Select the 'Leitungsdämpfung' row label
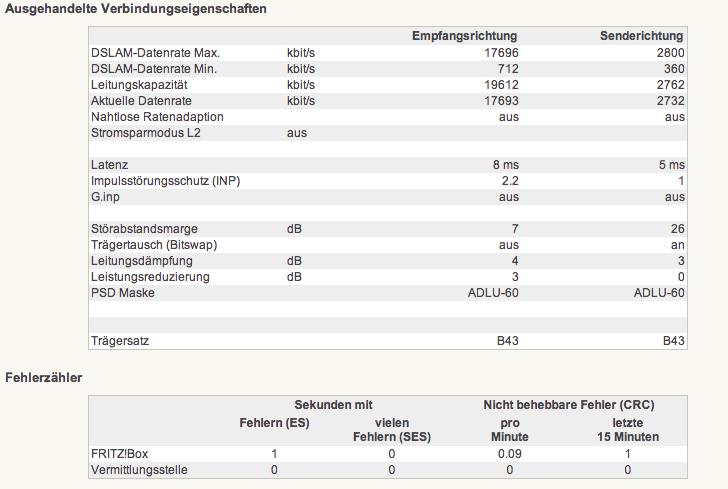Image resolution: width=728 pixels, height=489 pixels. tap(142, 261)
